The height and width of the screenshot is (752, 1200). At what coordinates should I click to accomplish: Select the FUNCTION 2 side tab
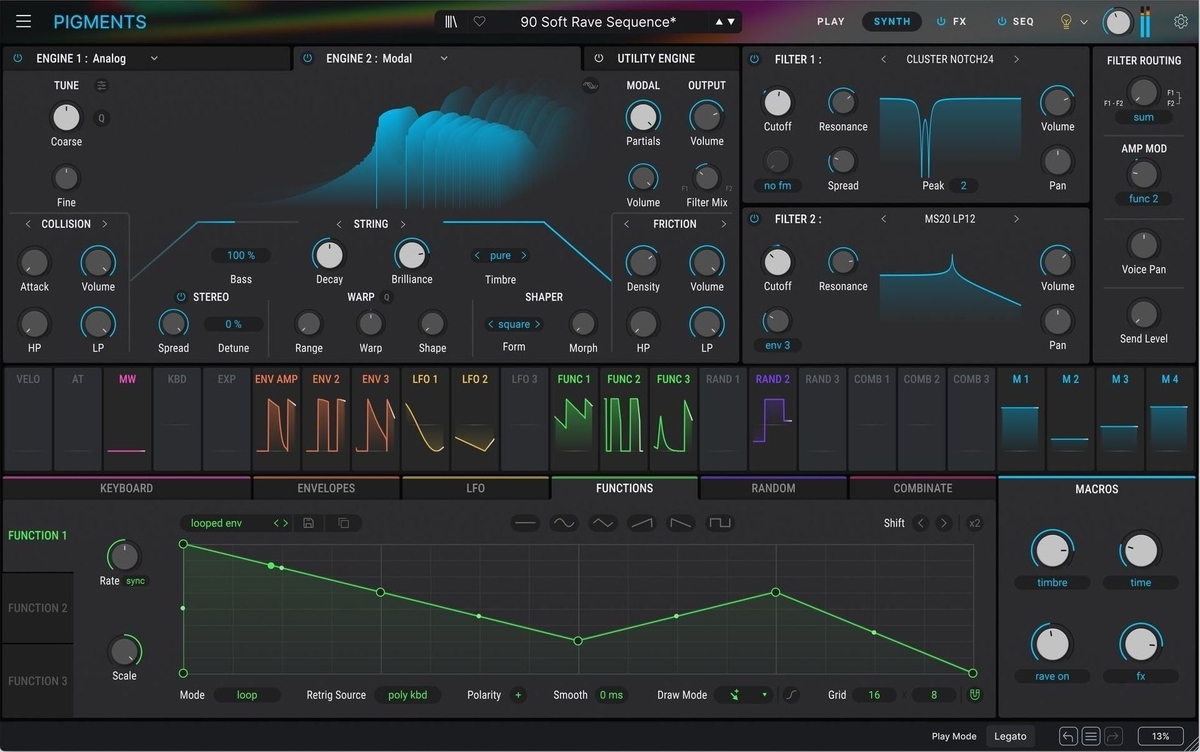click(38, 608)
